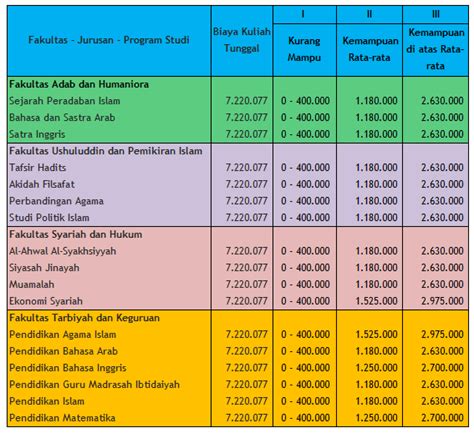Click 2.700.000 in Pendidikan Matematika row
Viewport: 474px width, 433px height.
pyautogui.click(x=442, y=418)
